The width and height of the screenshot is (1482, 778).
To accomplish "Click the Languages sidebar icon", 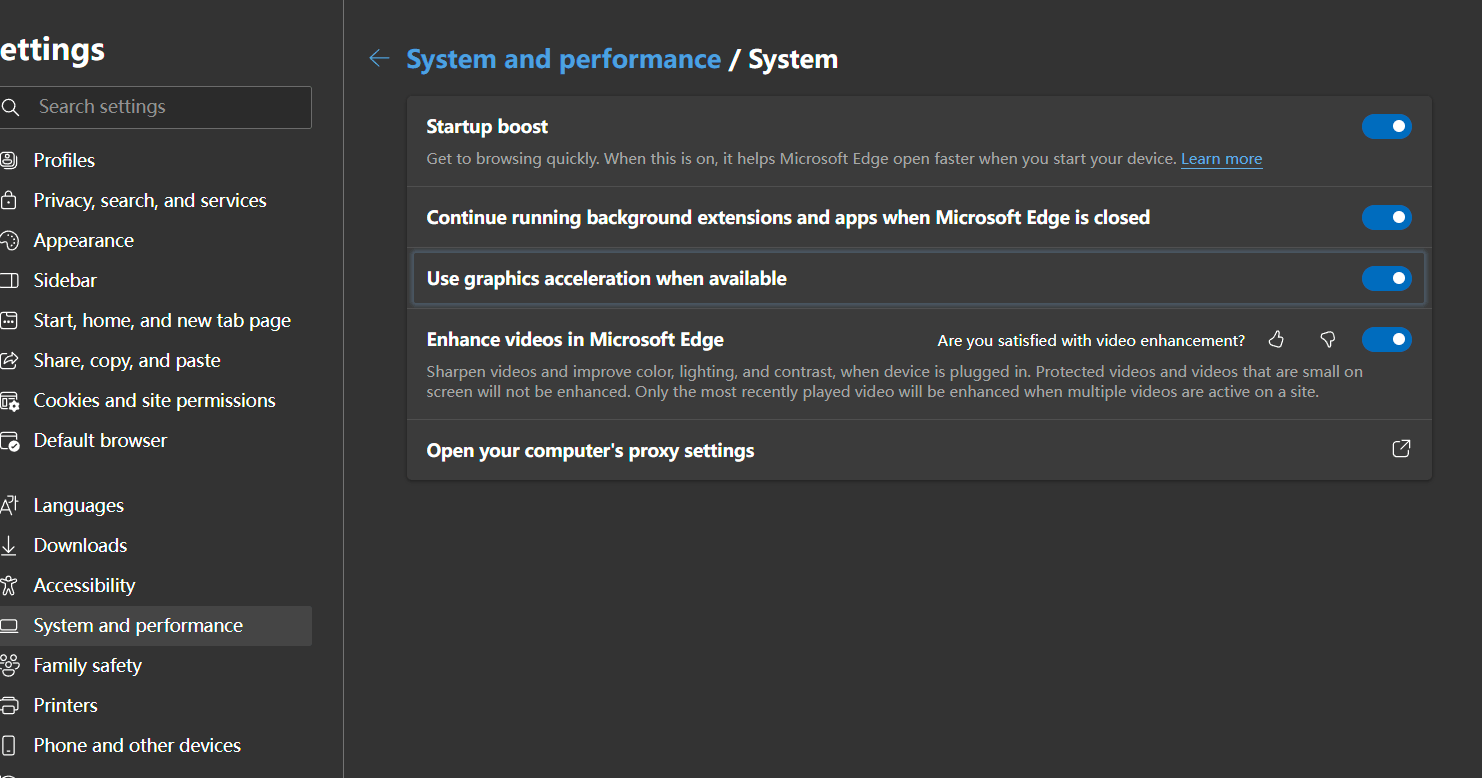I will (x=9, y=506).
